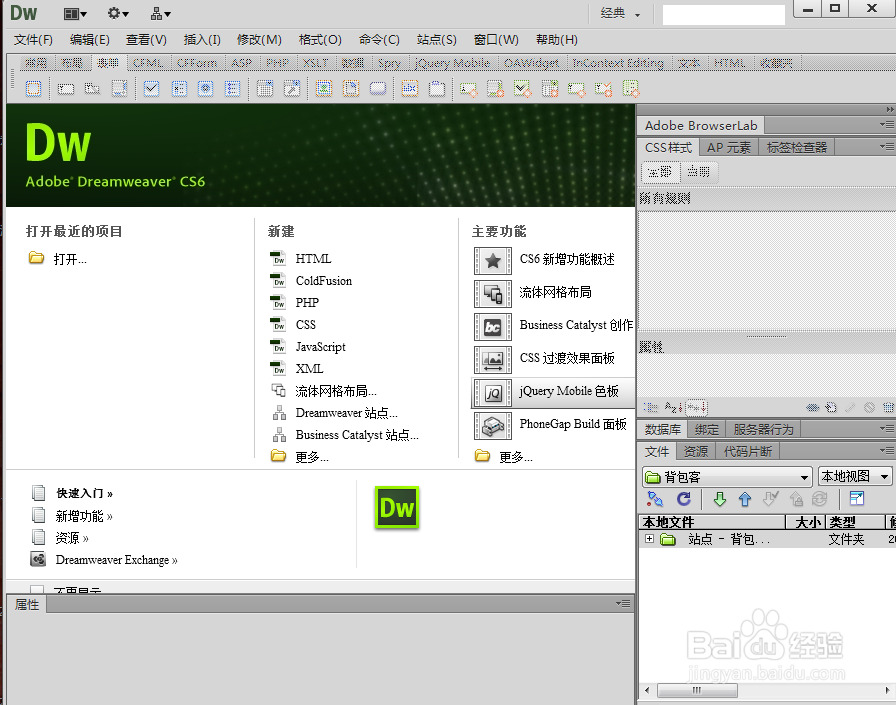Insert Spry Validation Textarea
Viewport: 896px width, 705px height.
(x=495, y=89)
